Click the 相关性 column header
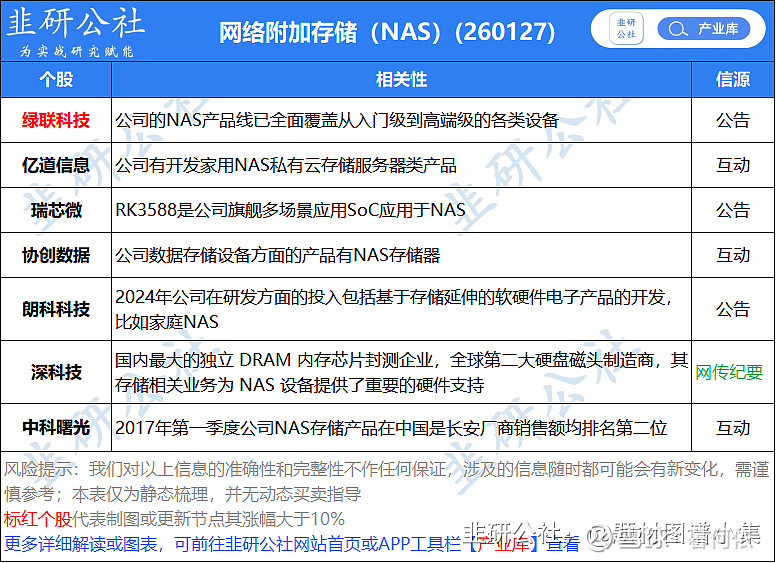The width and height of the screenshot is (776, 563). click(401, 79)
